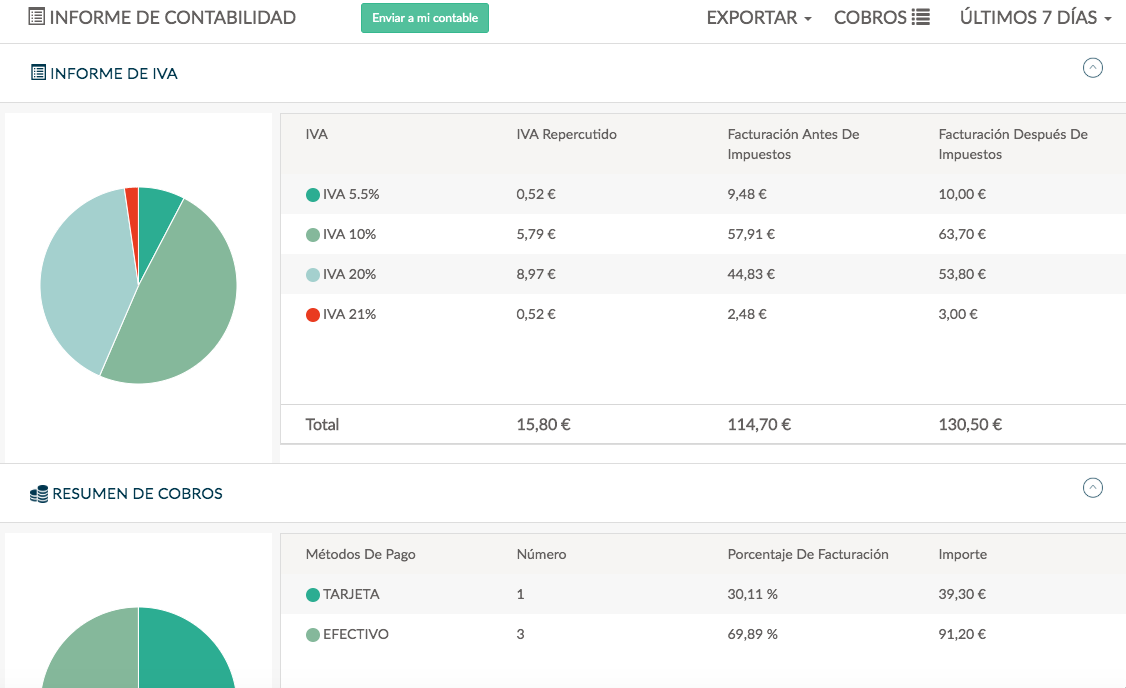Click the Tarjeta payment legend dot
The height and width of the screenshot is (688, 1126).
point(313,595)
